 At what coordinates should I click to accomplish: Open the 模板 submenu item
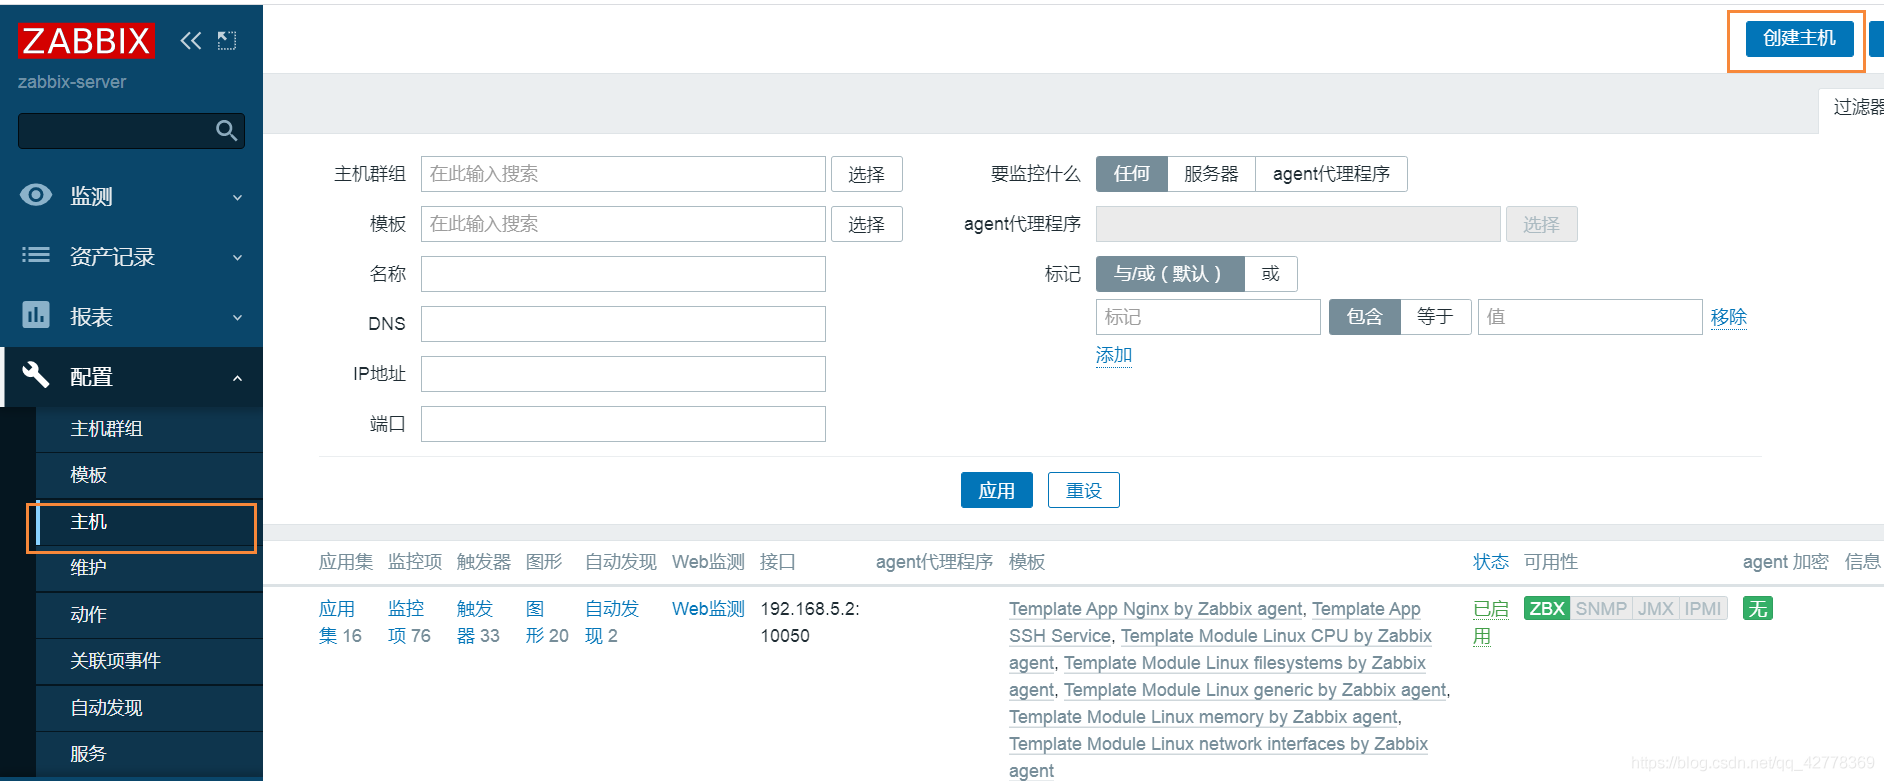(x=149, y=475)
